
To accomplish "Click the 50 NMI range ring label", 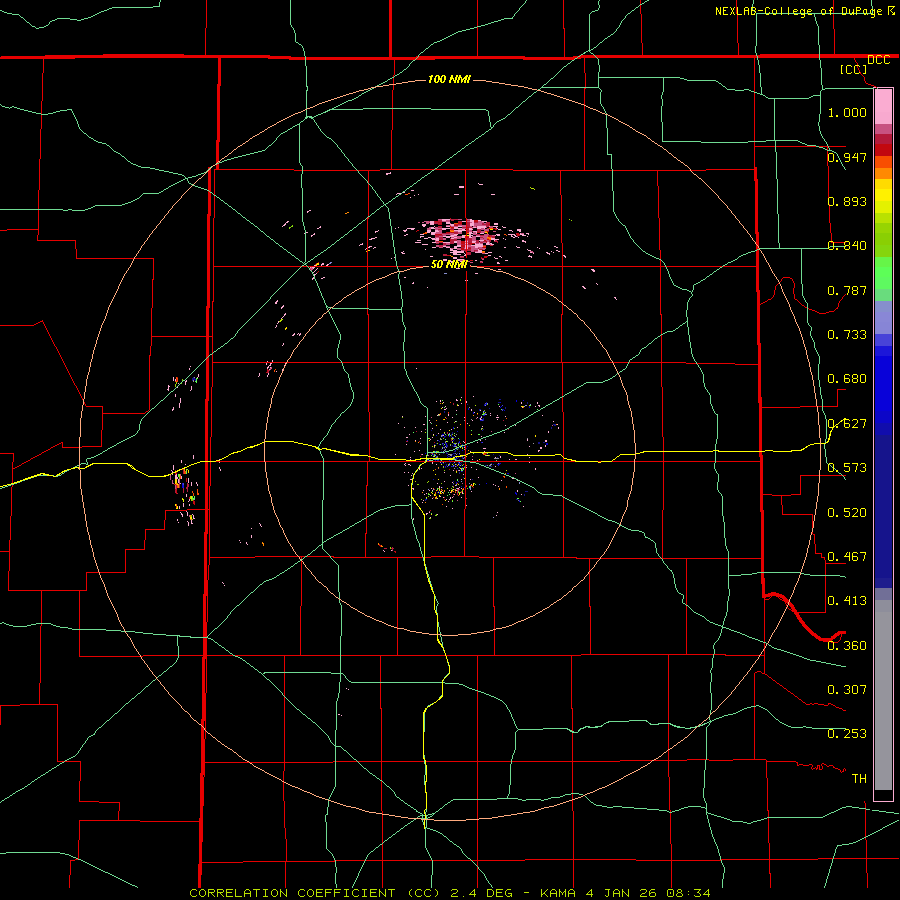I will [x=449, y=265].
